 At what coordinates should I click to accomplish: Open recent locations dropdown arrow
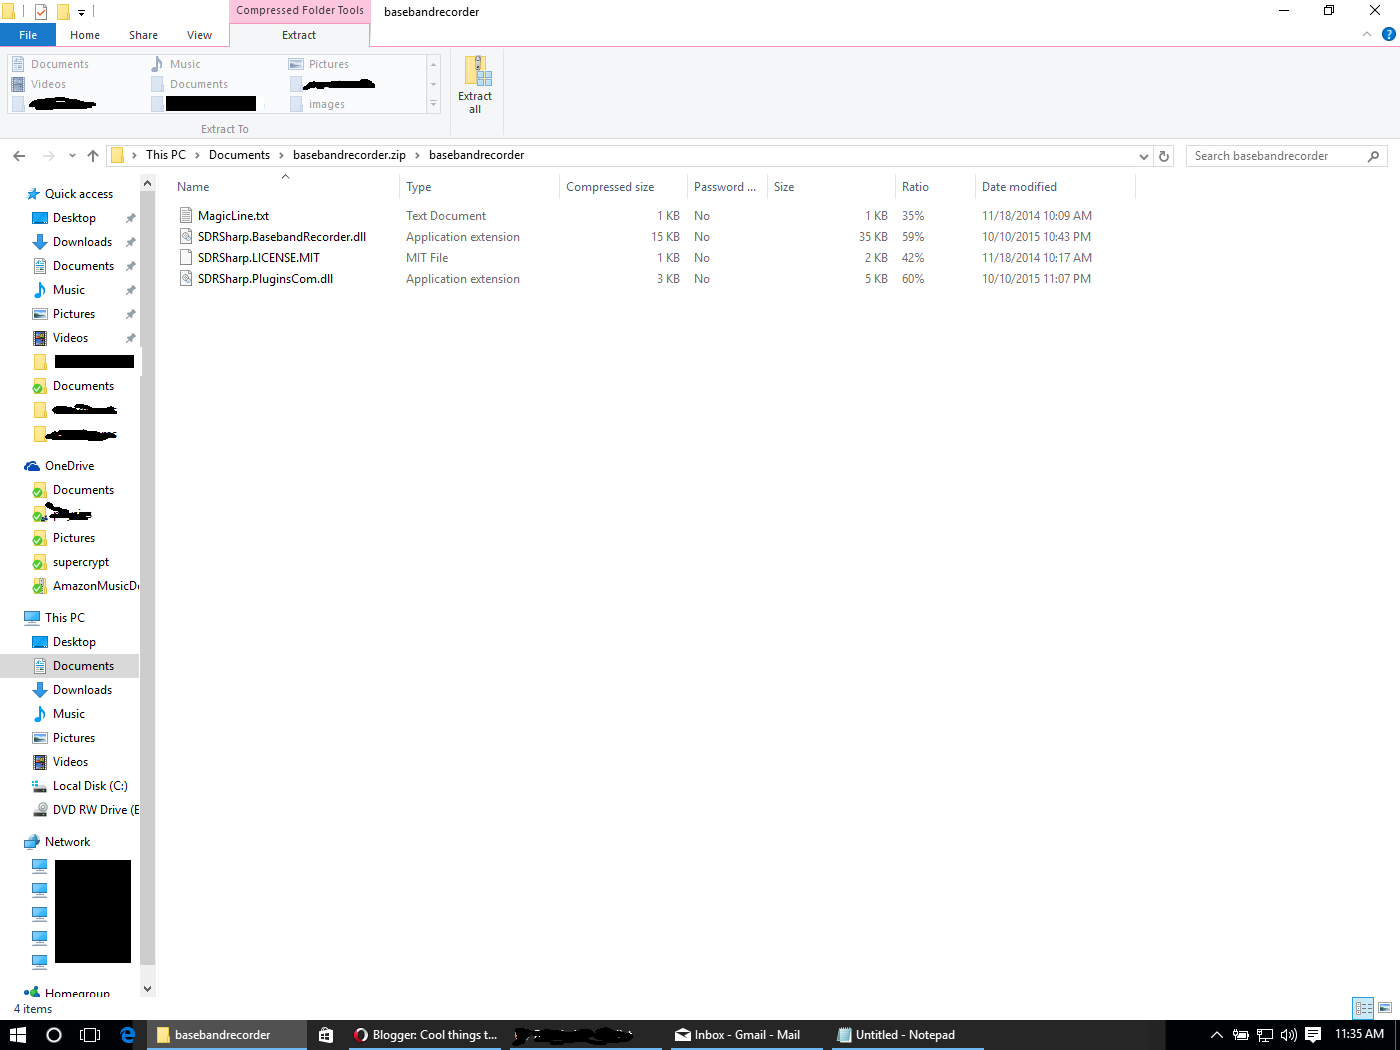click(72, 156)
